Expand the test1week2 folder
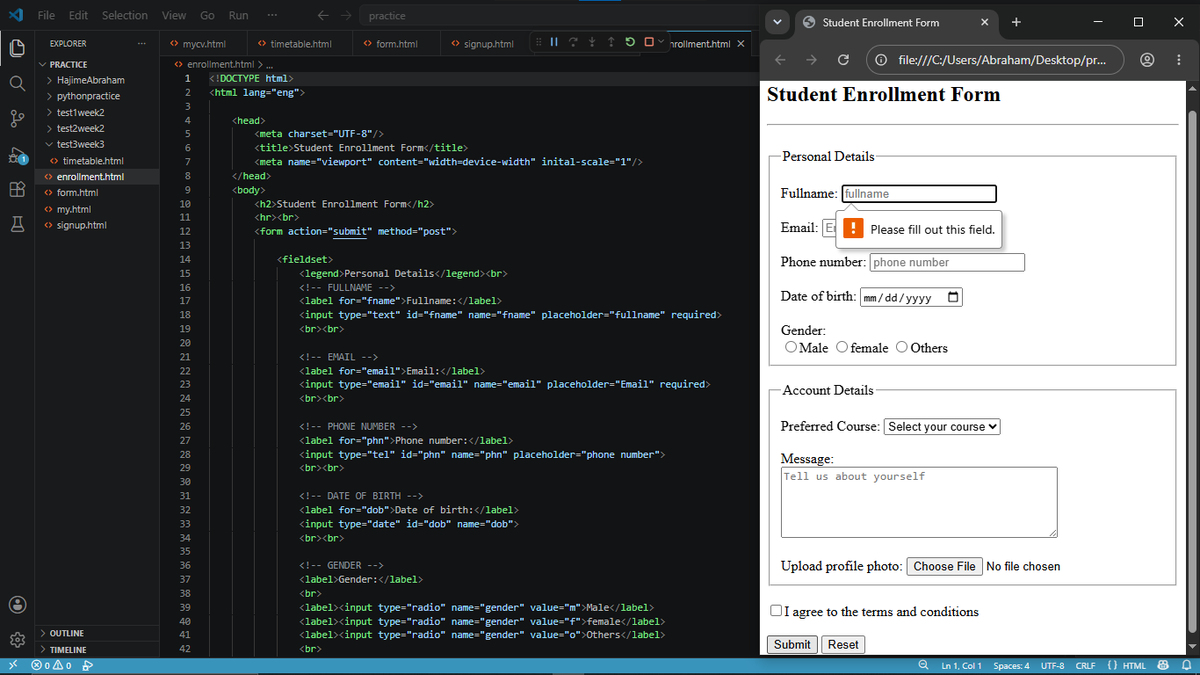 tap(80, 112)
